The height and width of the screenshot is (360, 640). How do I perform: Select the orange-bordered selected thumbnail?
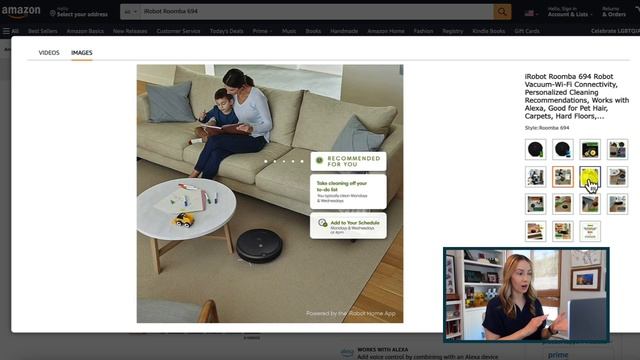(563, 177)
